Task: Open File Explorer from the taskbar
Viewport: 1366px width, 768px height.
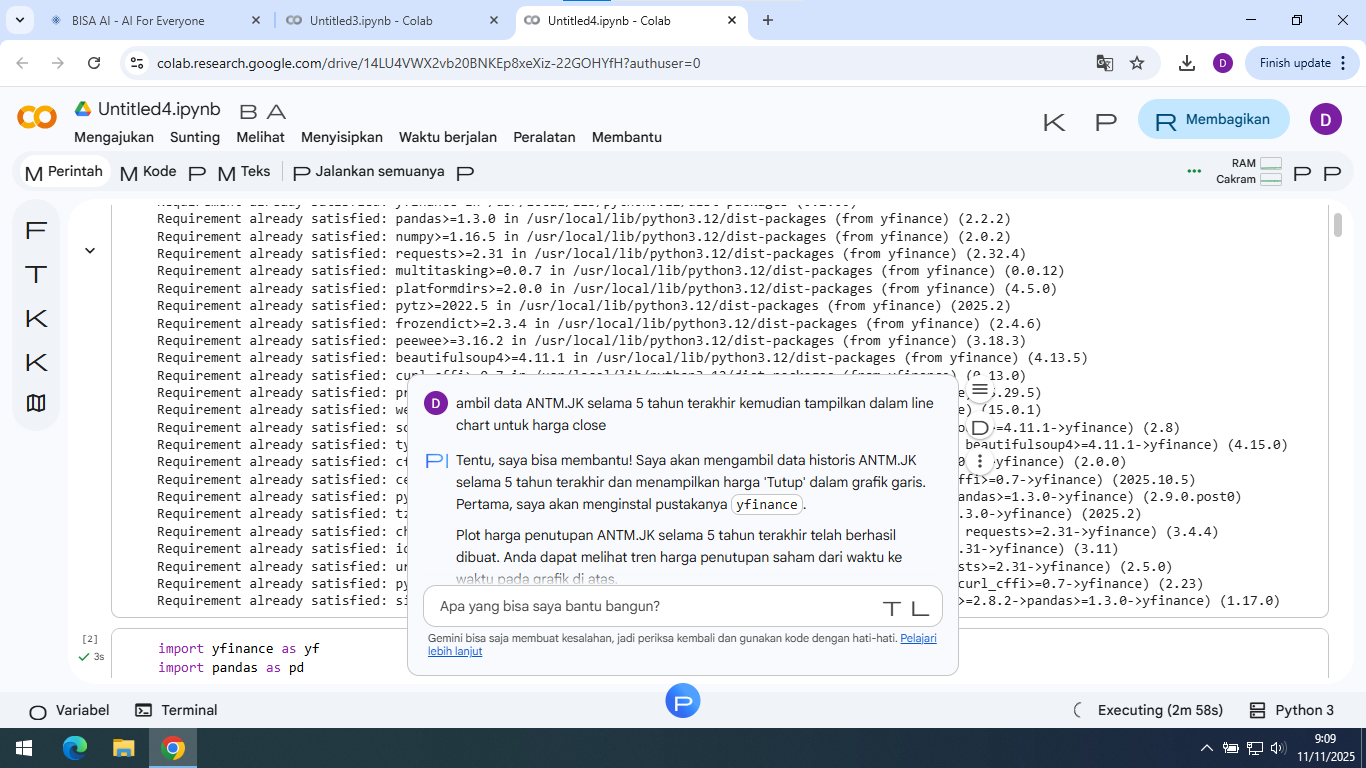Action: (x=123, y=748)
